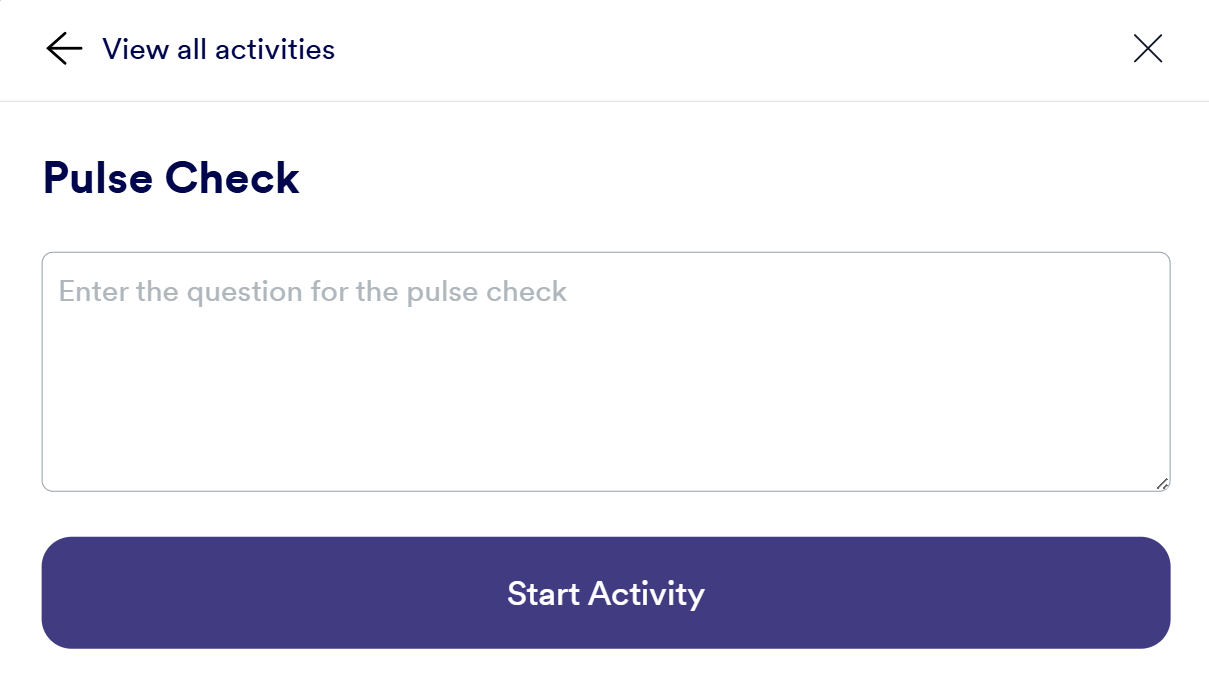This screenshot has width=1209, height=684.
Task: Click the "View all activities" label
Action: point(218,49)
